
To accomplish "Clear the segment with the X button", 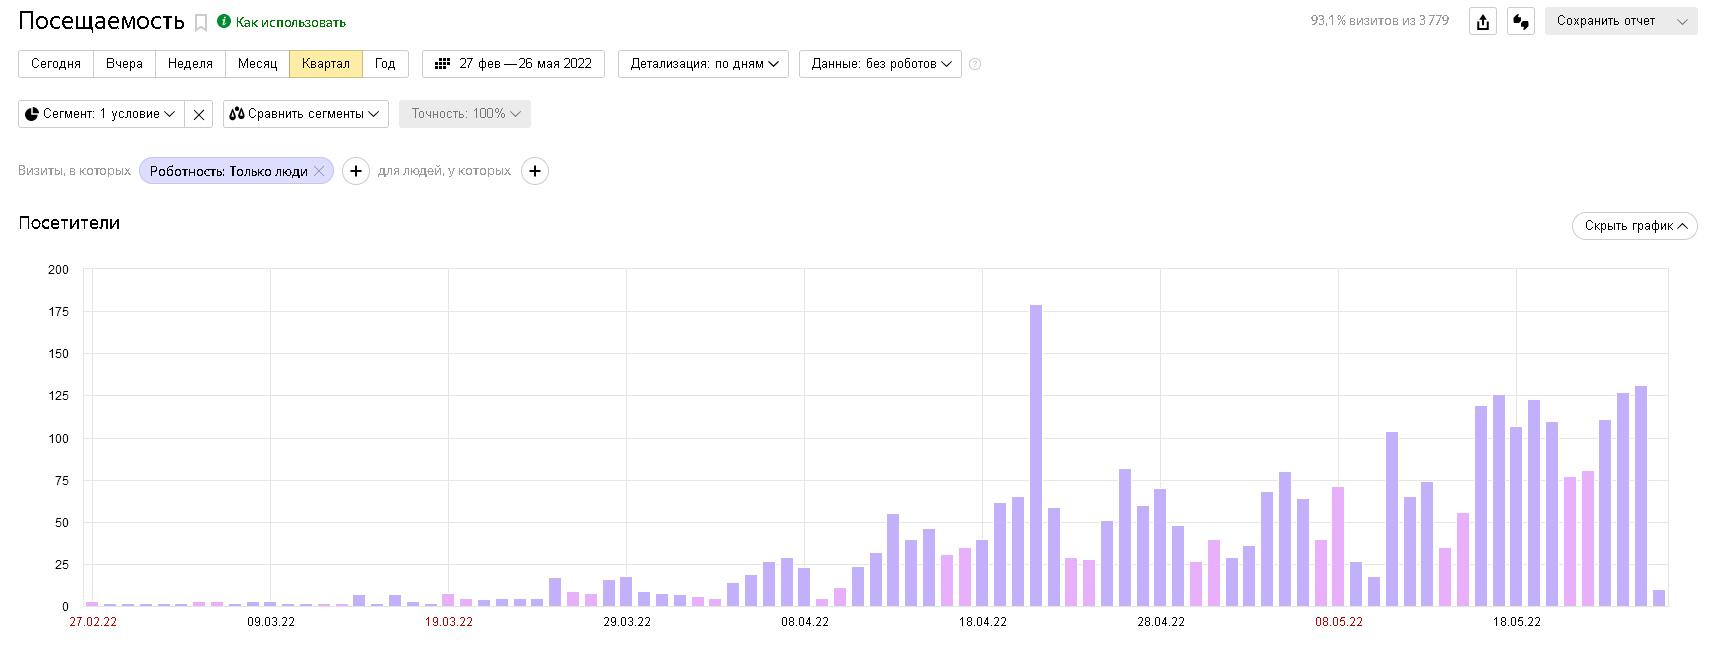I will (199, 114).
